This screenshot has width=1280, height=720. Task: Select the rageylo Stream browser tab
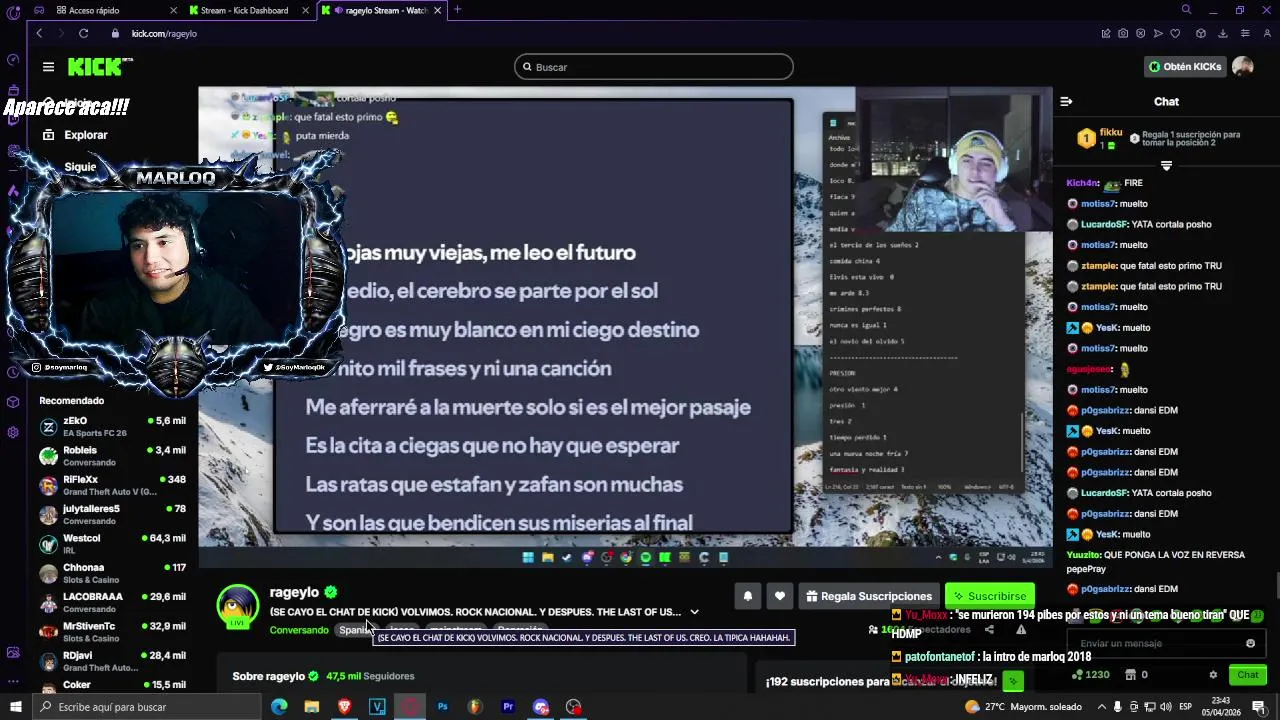coord(382,10)
